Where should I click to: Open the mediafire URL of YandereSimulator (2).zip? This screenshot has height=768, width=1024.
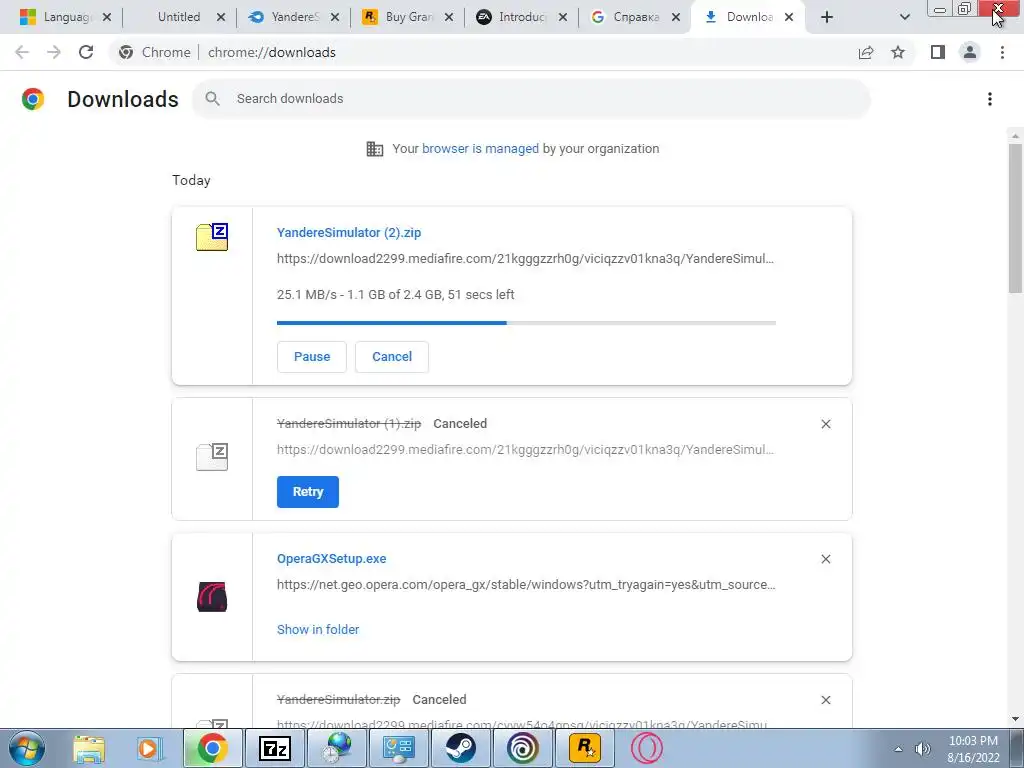tap(525, 259)
